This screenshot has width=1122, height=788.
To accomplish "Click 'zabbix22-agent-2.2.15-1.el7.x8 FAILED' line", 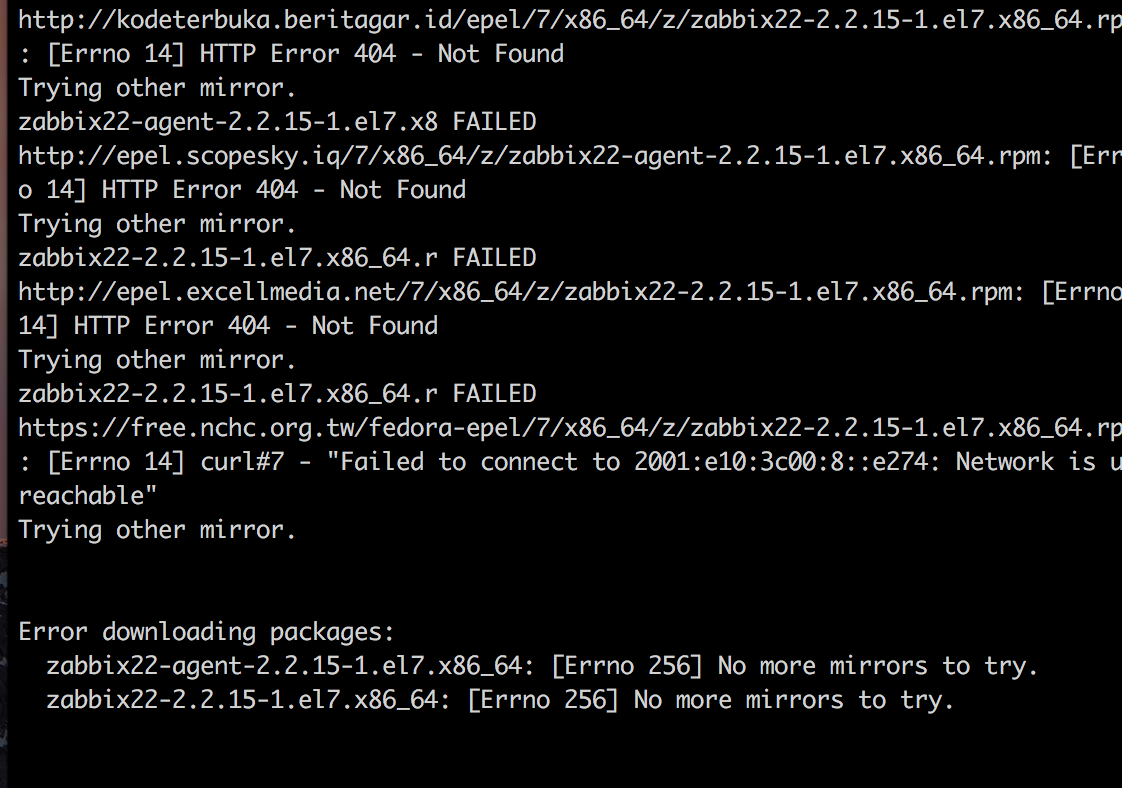I will [277, 122].
